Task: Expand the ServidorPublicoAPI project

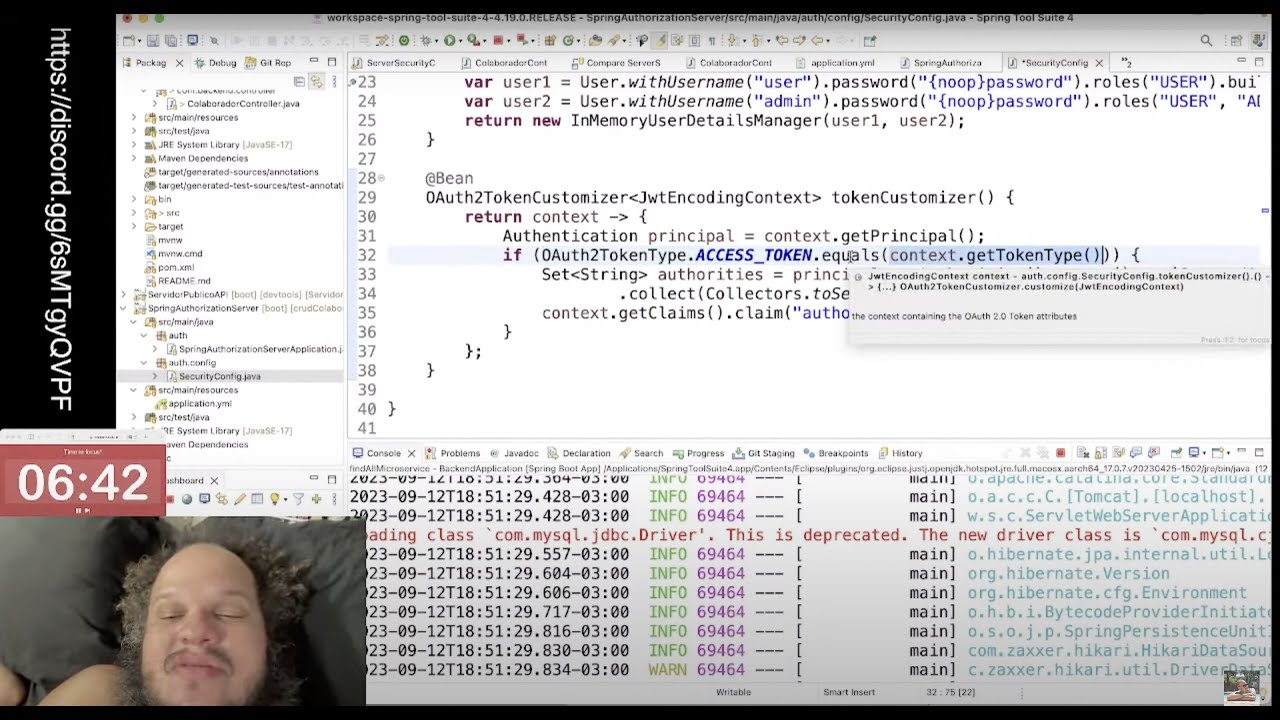Action: [124, 295]
